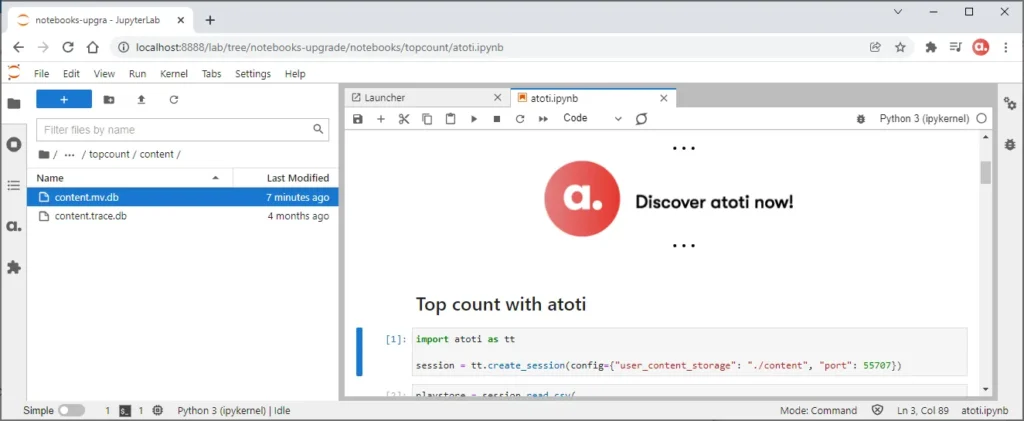Insert a cell below with plus icon

(381, 119)
